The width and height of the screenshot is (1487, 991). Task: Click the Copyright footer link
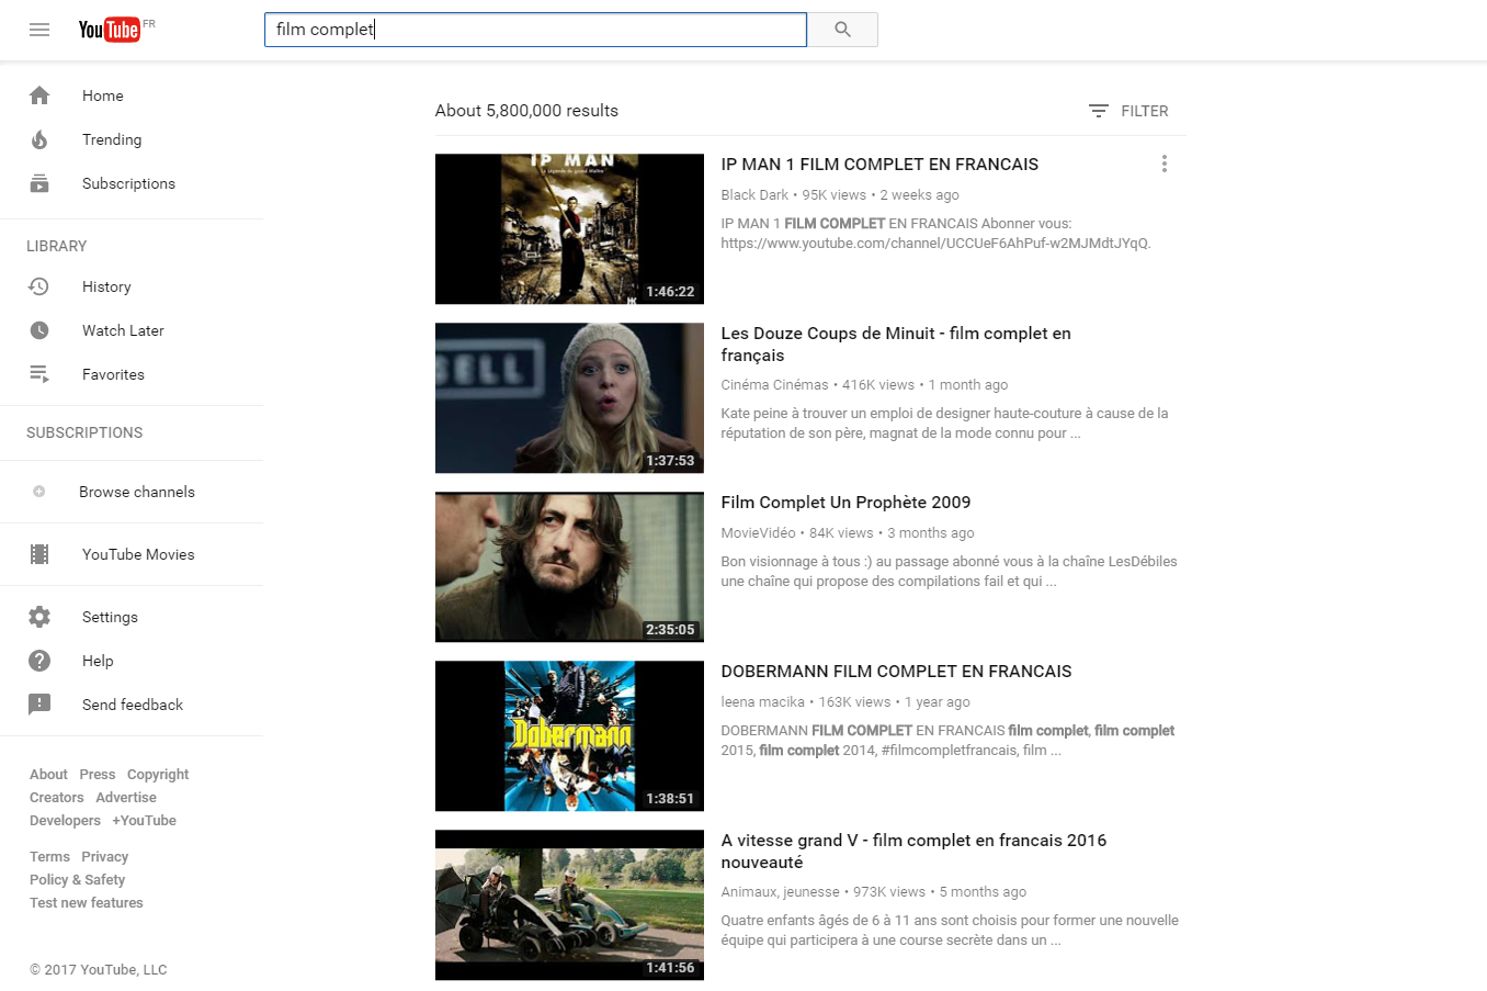157,774
